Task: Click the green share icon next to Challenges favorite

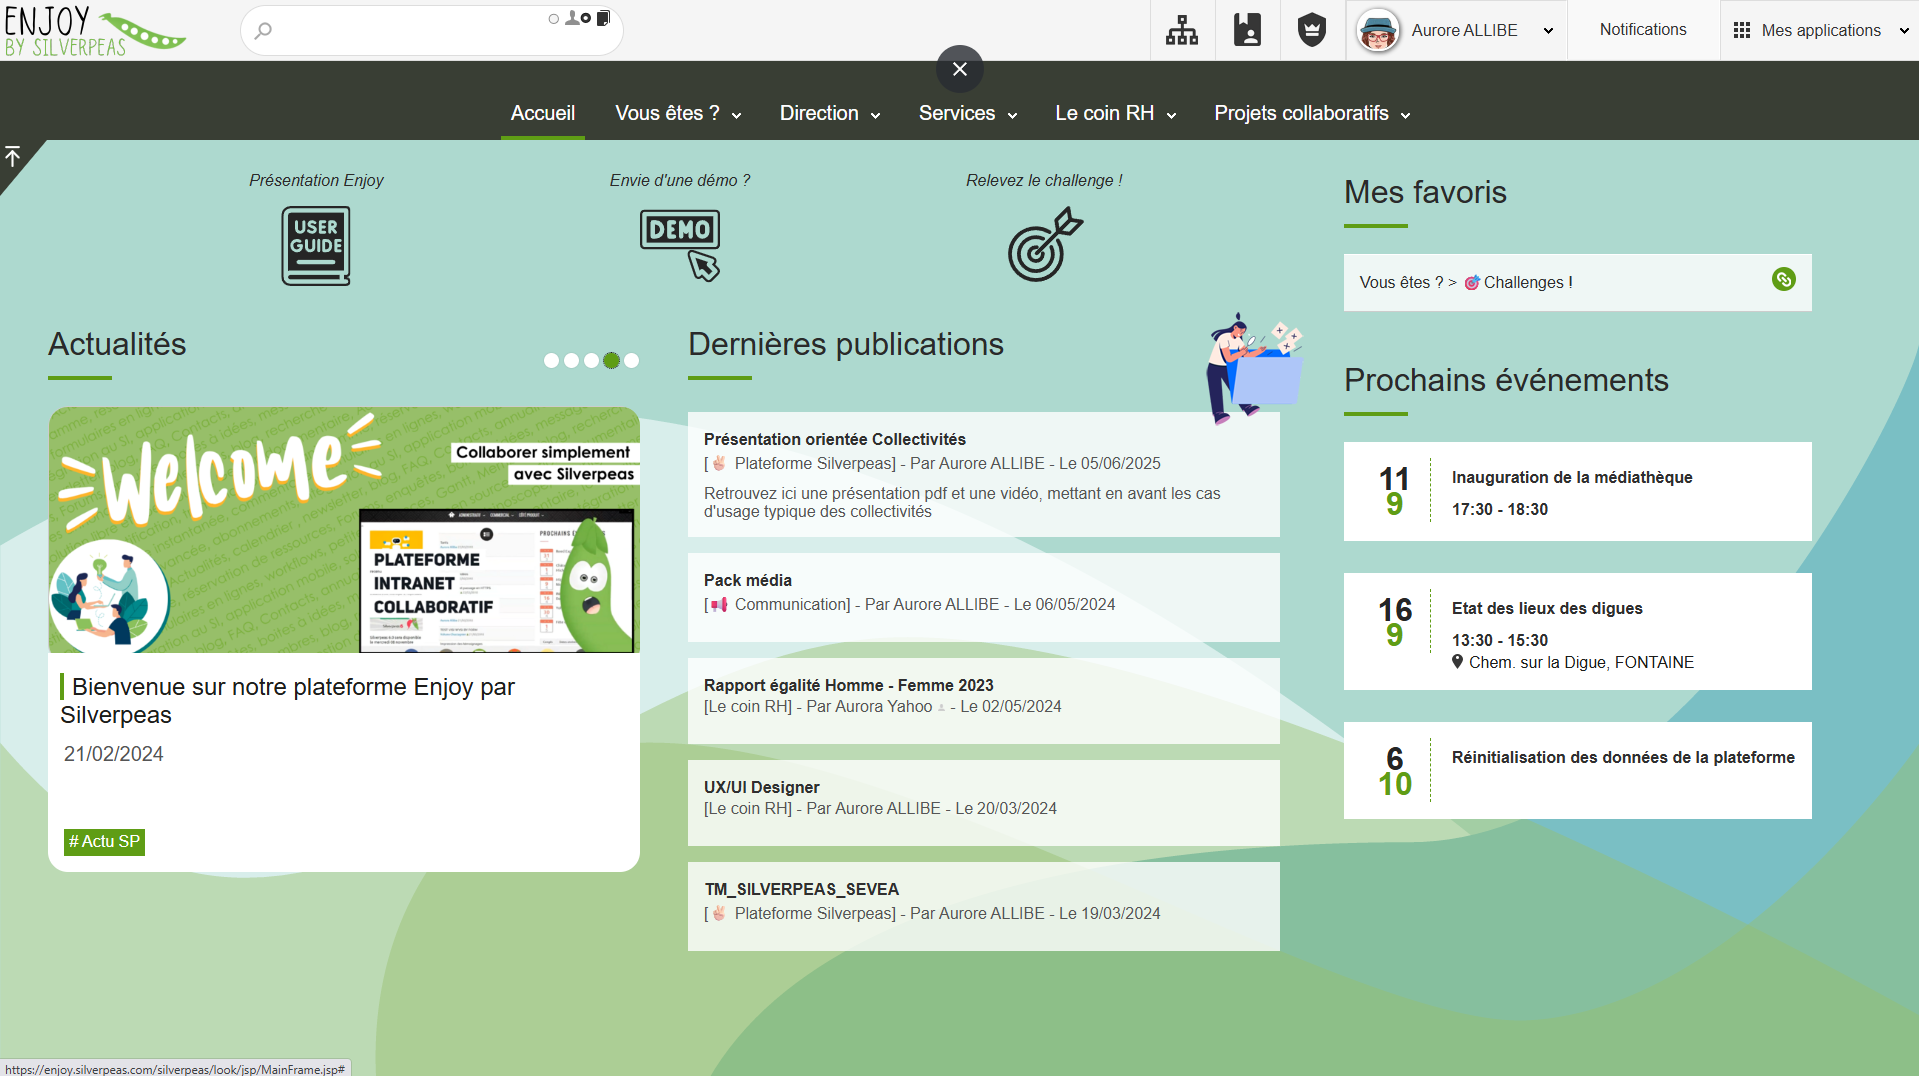Action: pyautogui.click(x=1784, y=281)
